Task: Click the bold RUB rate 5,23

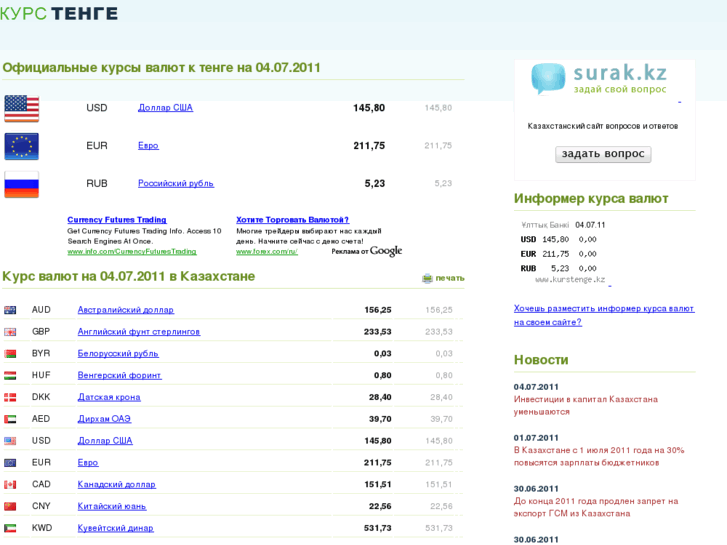Action: tap(375, 184)
